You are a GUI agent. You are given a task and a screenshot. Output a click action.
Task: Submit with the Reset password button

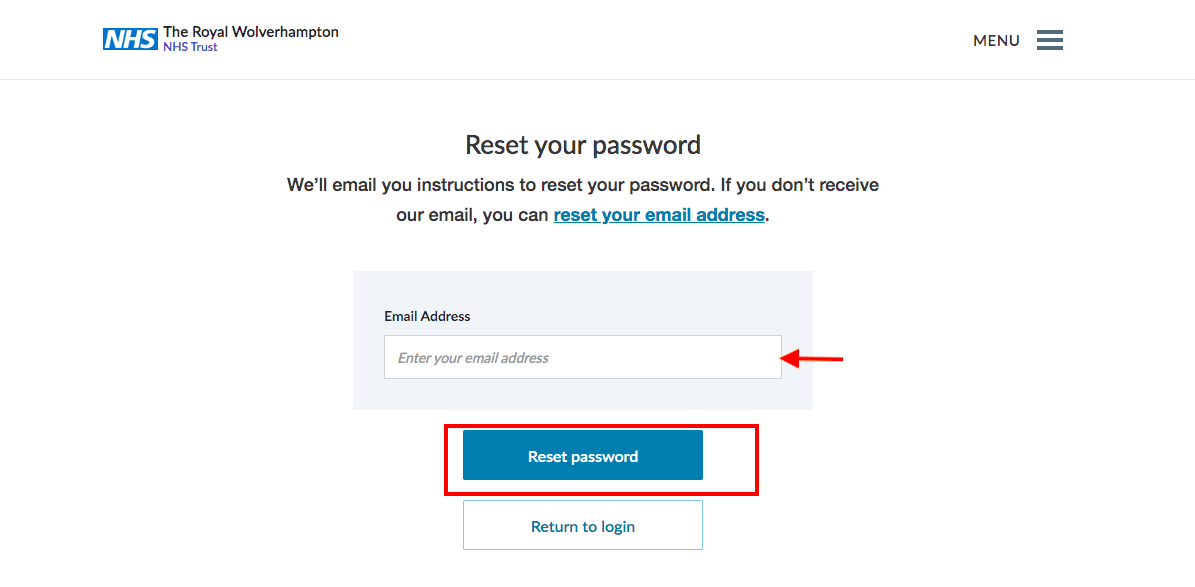click(x=583, y=455)
